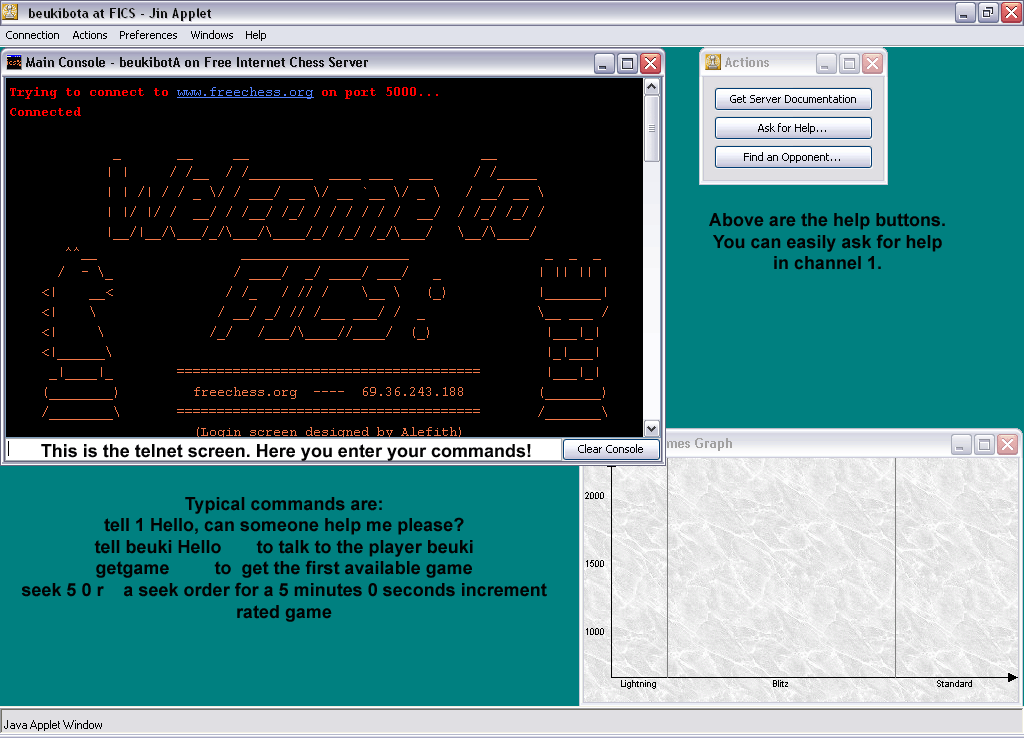Image resolution: width=1024 pixels, height=738 pixels.
Task: Click the 2000 rating axis label
Action: [x=594, y=496]
